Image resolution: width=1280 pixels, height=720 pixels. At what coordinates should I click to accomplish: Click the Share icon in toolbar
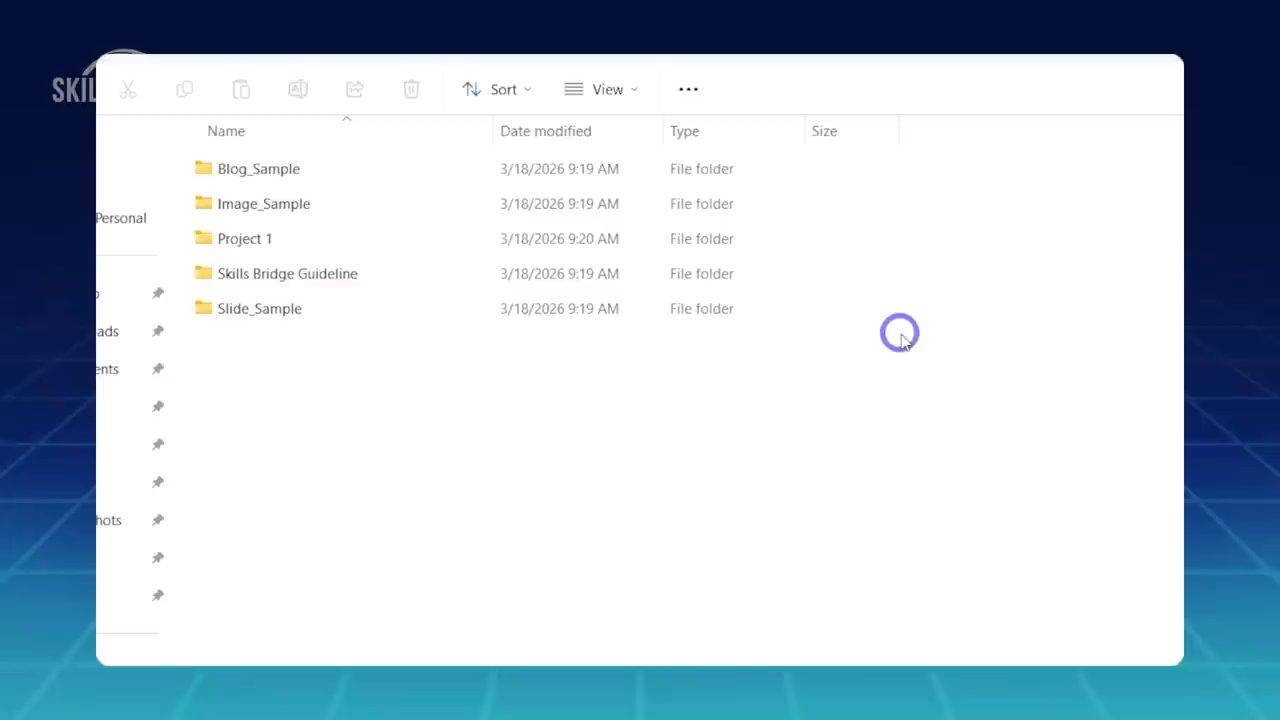click(354, 90)
